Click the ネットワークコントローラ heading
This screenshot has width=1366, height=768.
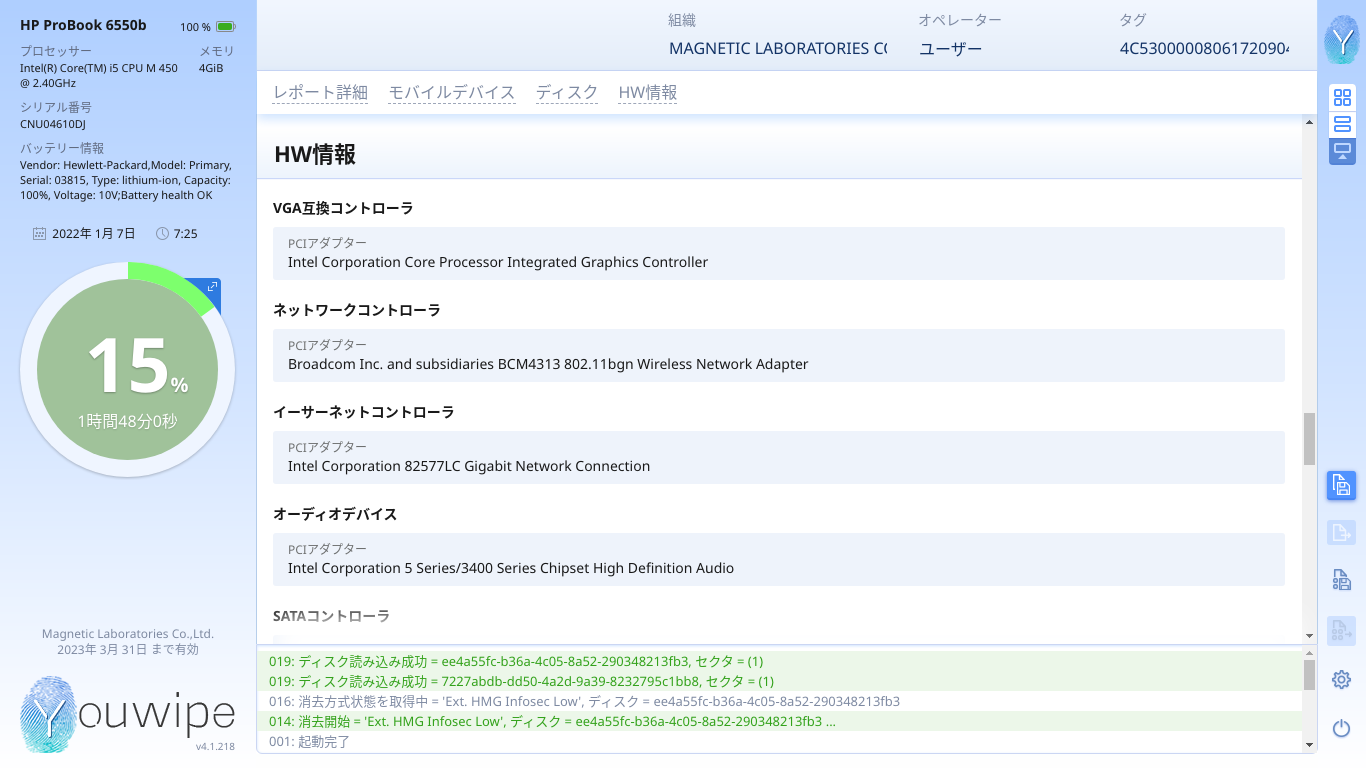[x=357, y=310]
